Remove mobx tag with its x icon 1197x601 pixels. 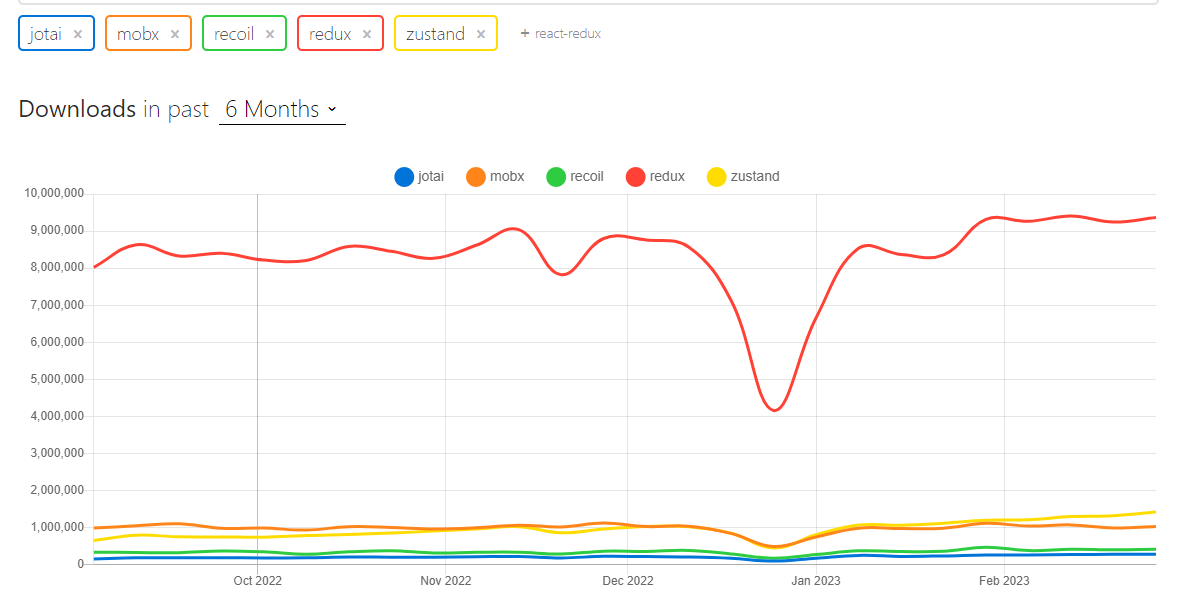pos(175,34)
